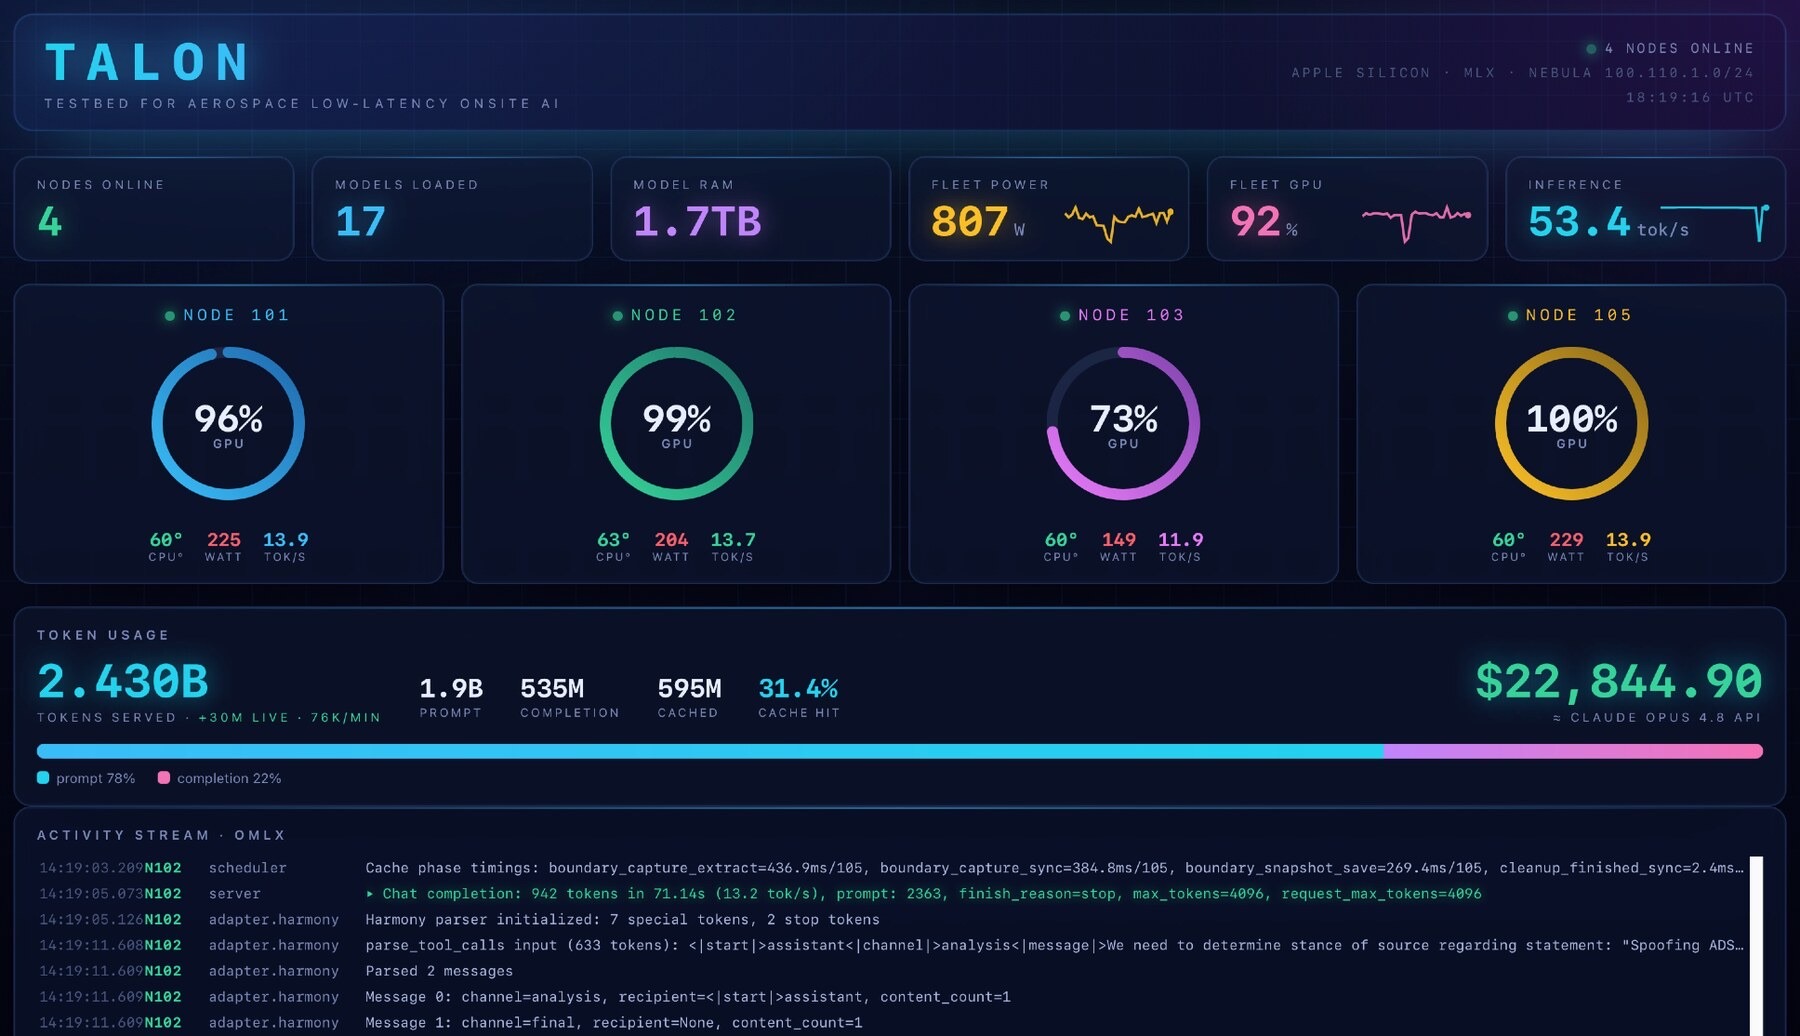This screenshot has height=1036, width=1800.
Task: Click the Parsed 2 messages log row
Action: (891, 971)
